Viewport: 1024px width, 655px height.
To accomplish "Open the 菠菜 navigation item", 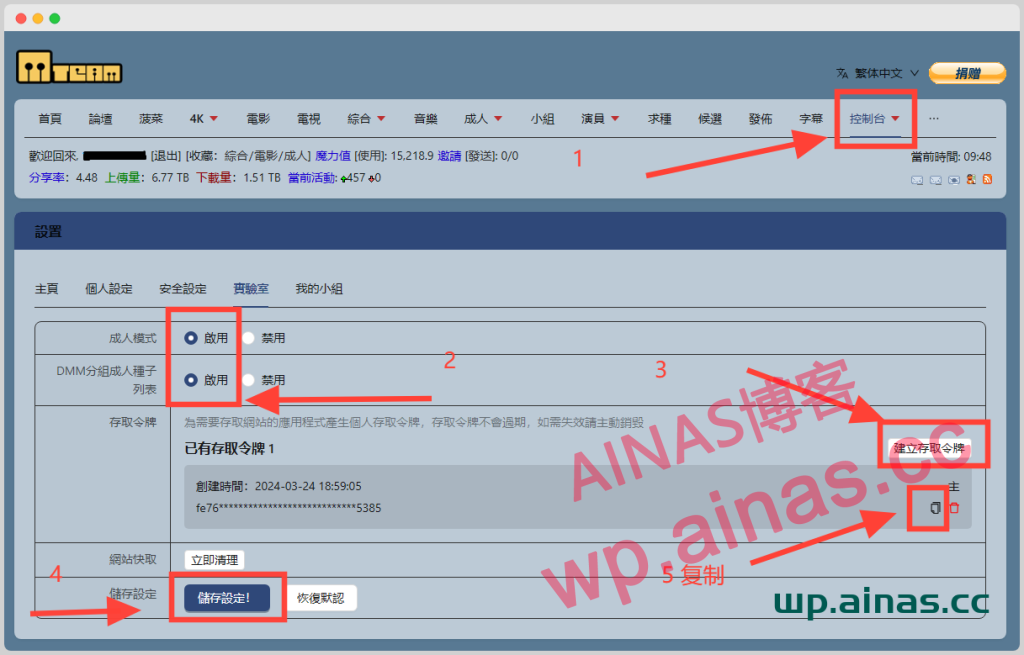I will click(151, 119).
